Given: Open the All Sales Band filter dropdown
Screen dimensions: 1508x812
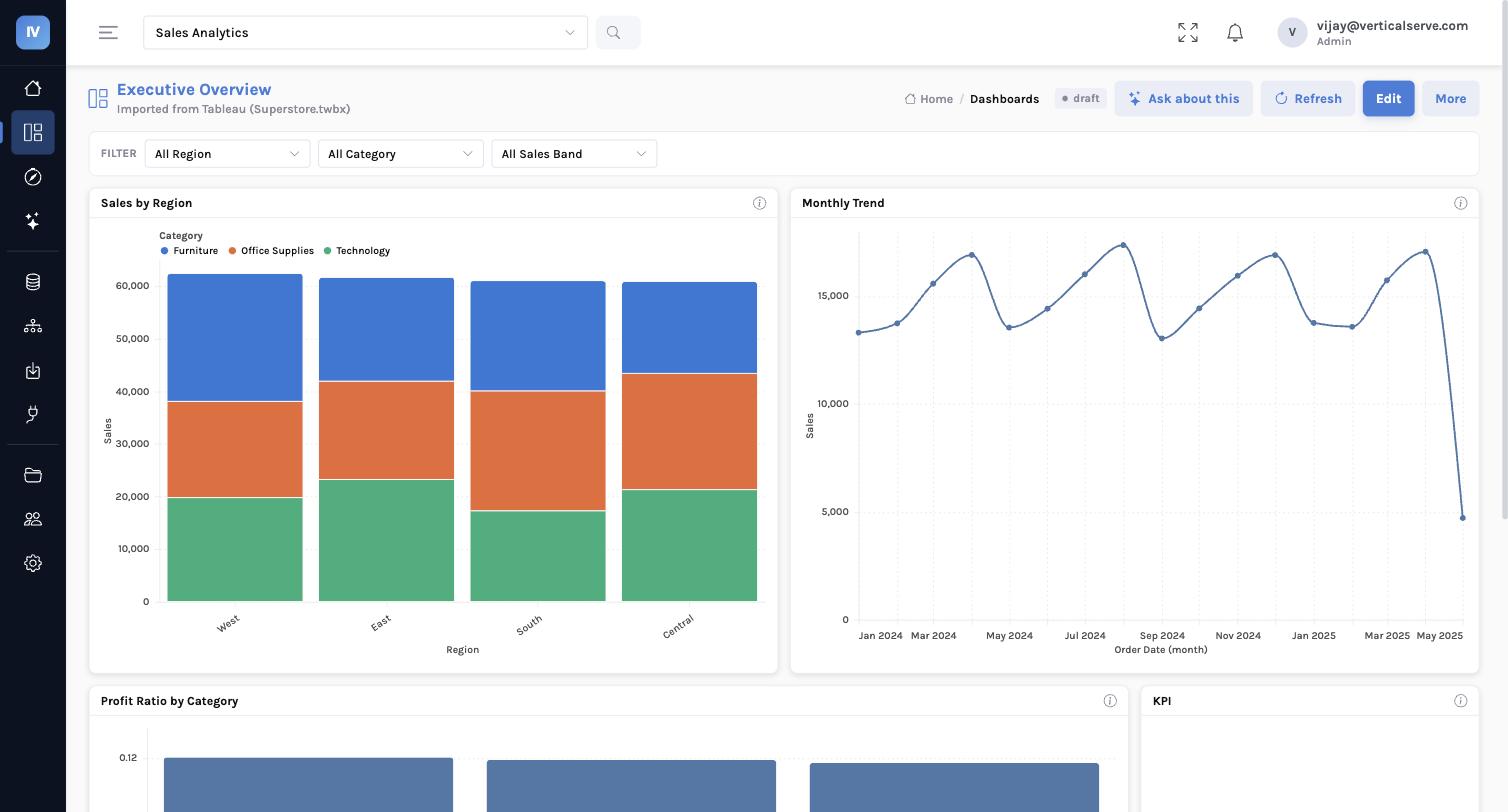Looking at the screenshot, I should click(574, 154).
